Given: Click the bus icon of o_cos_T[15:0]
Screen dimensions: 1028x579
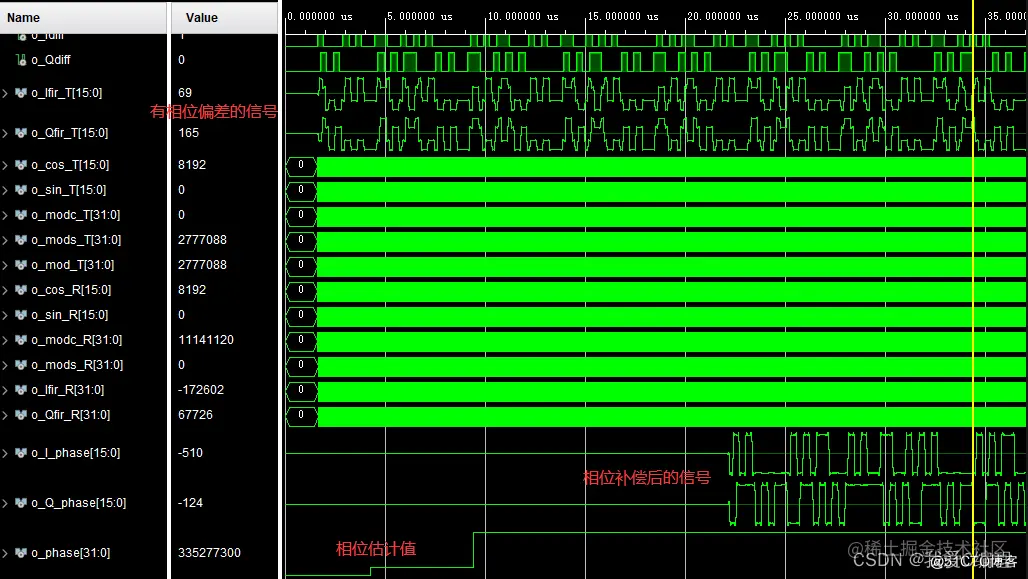Looking at the screenshot, I should [21, 165].
